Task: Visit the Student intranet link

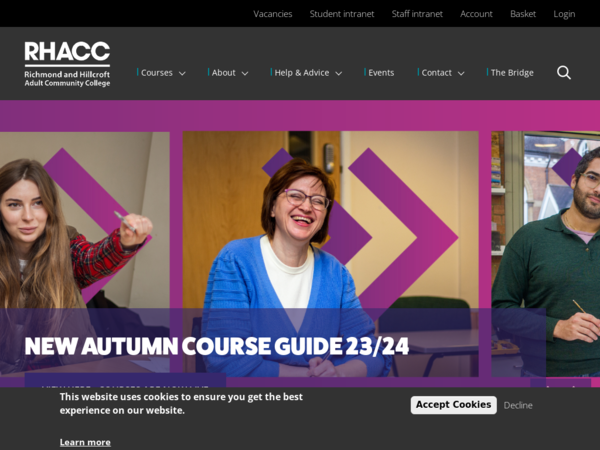Action: 342,14
